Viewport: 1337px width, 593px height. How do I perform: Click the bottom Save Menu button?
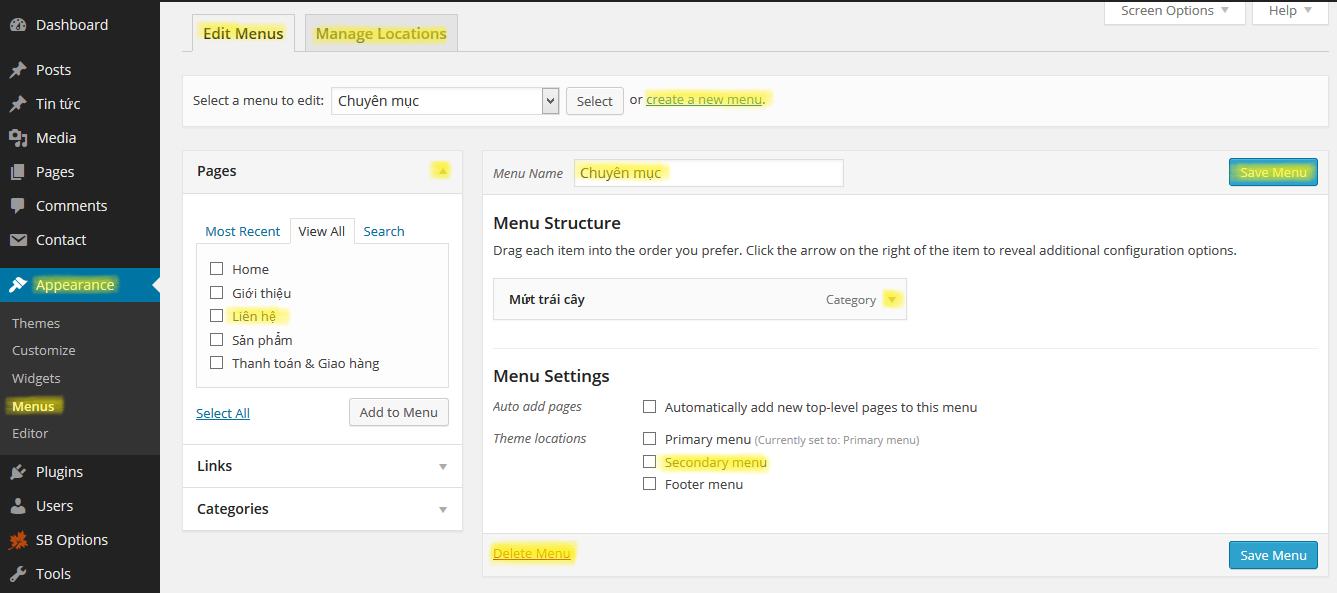coord(1273,555)
